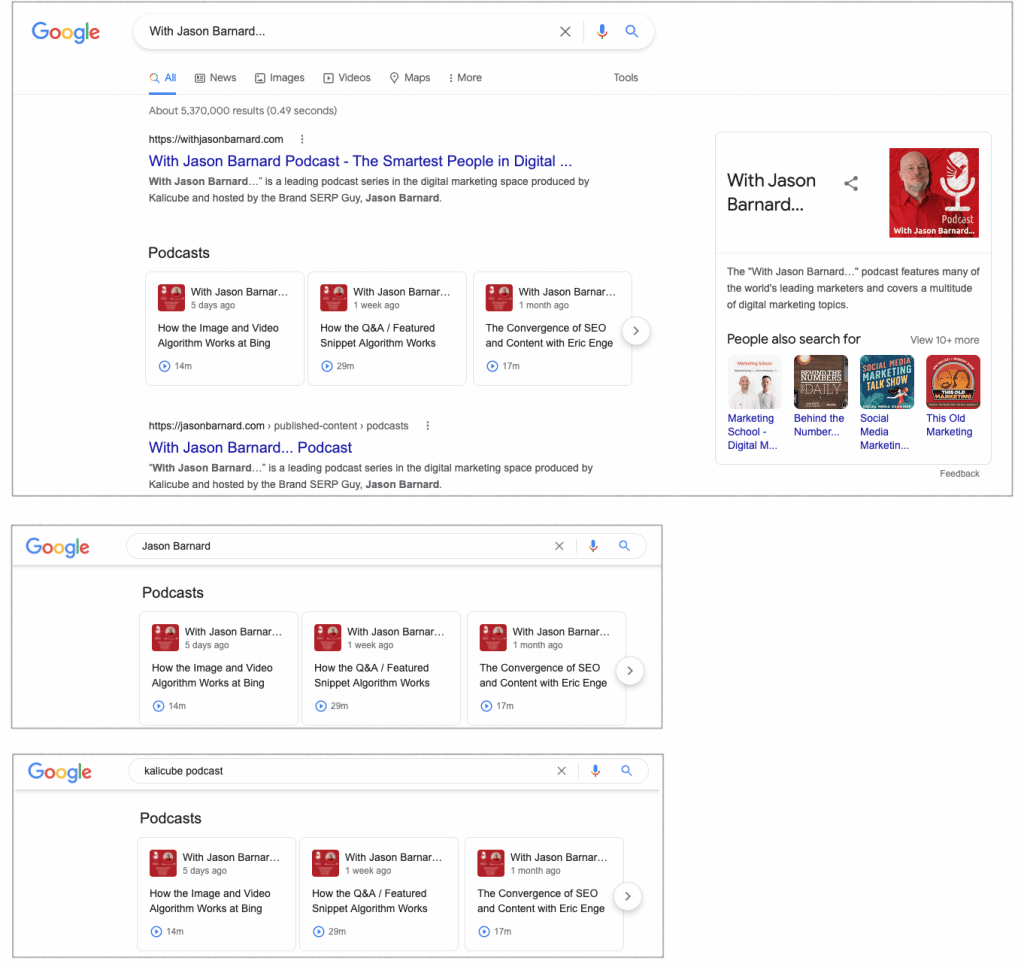Viewport: 1024px width, 970px height.
Task: Play the 17m Eric Enge episode in the "kalicube podcast" results
Action: (485, 932)
